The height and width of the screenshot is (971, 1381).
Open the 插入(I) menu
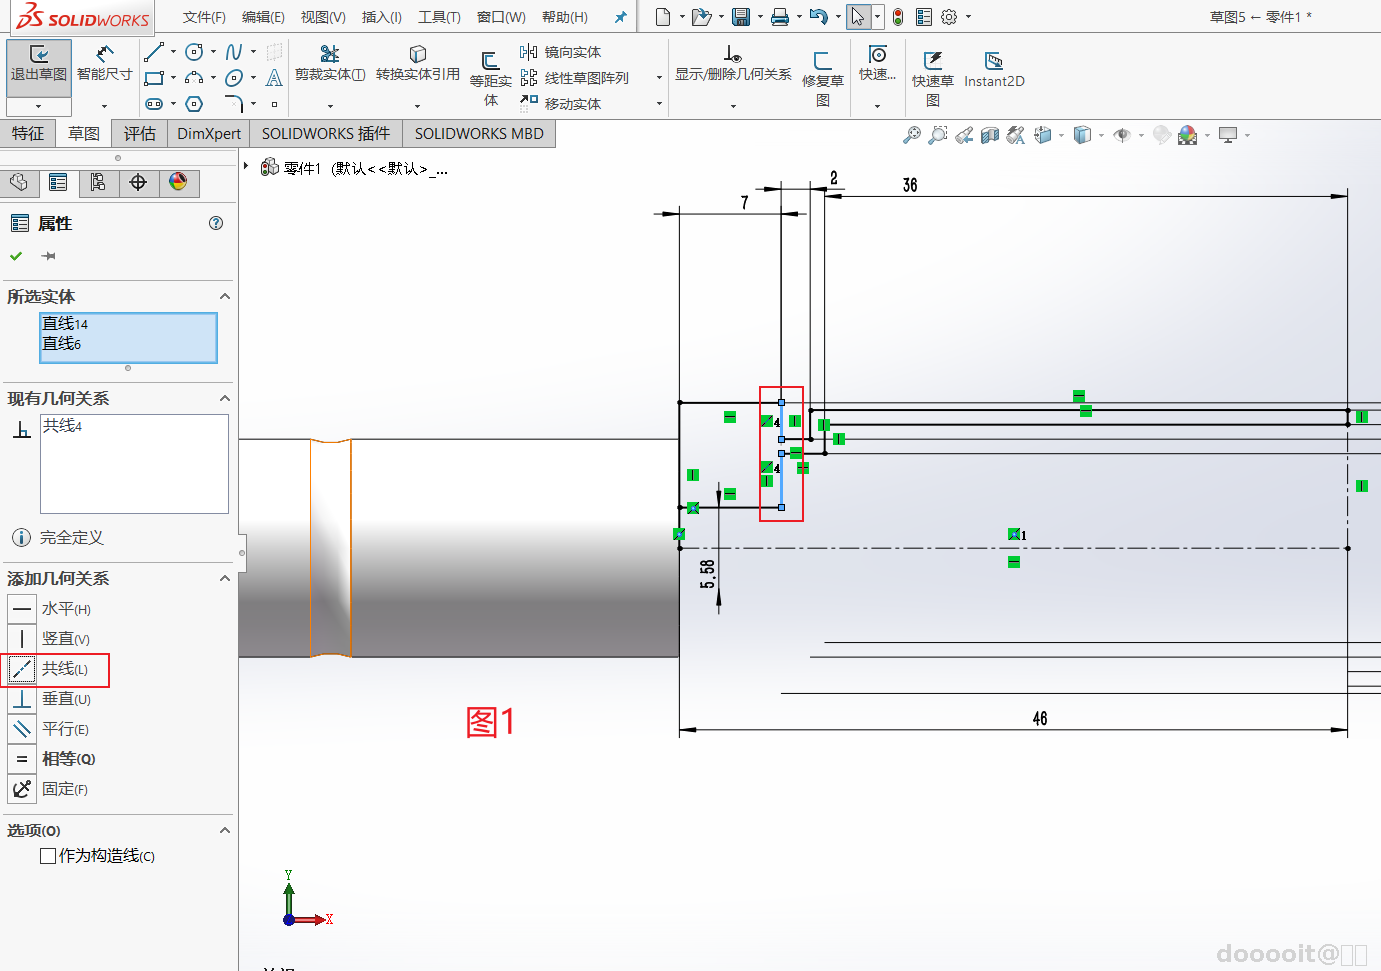click(381, 17)
